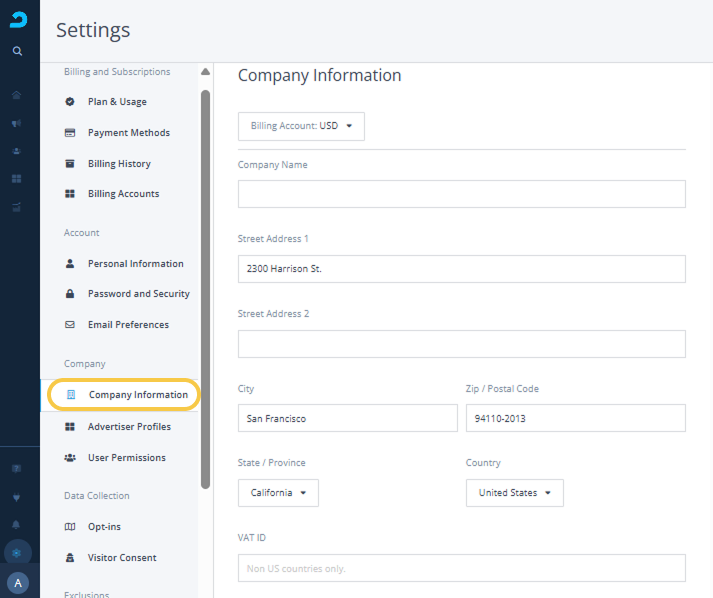Open the Country United States dropdown
Viewport: 713px width, 598px height.
tap(514, 493)
